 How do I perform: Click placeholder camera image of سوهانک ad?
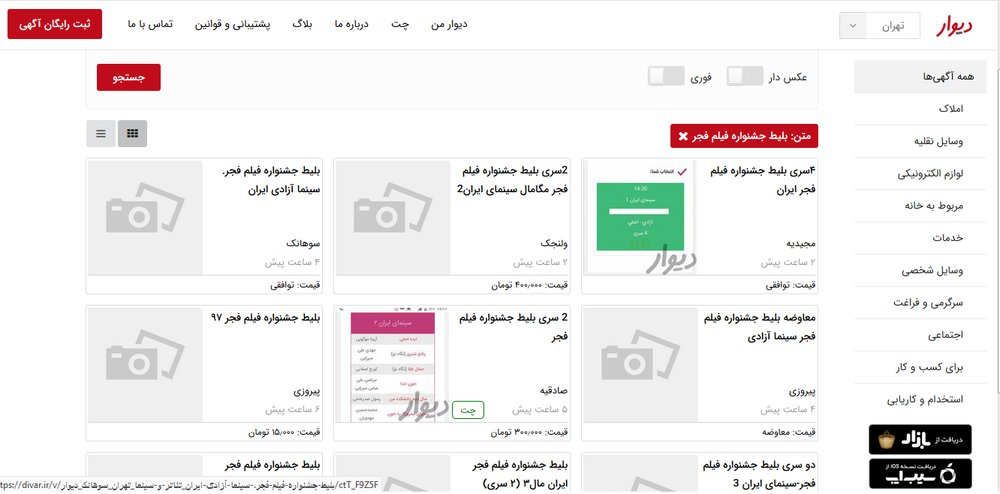(145, 217)
